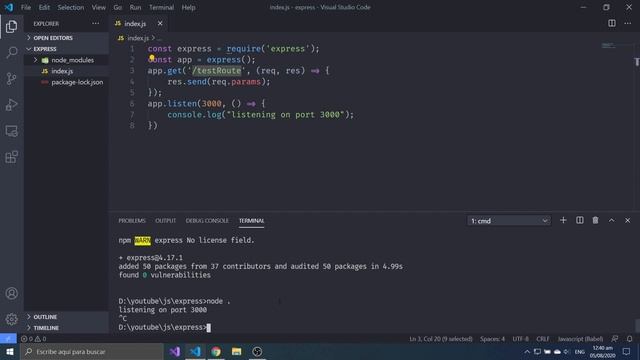Select index.js in the file tree
Screen dimensions: 640x360
click(x=67, y=71)
